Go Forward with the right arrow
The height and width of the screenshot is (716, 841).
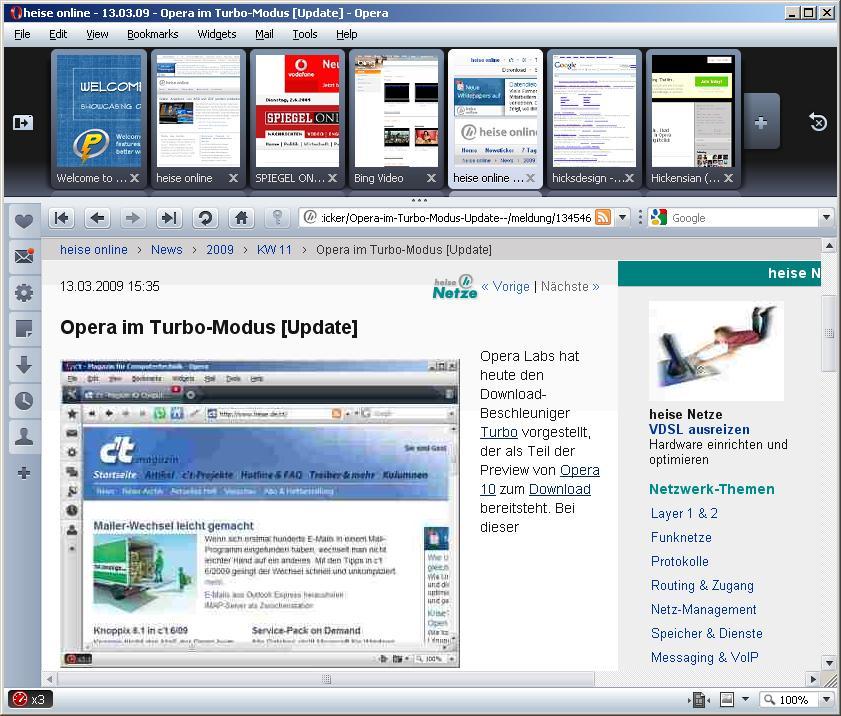[132, 218]
